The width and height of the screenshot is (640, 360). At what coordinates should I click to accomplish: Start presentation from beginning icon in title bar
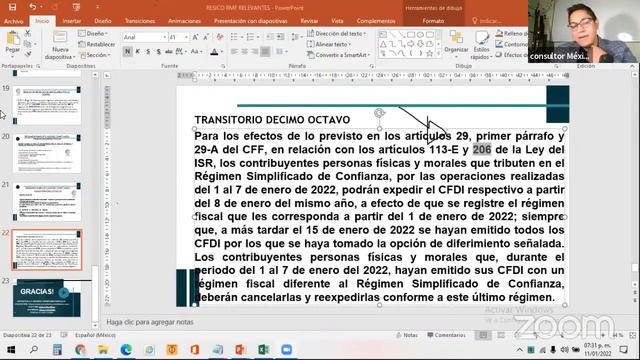pyautogui.click(x=76, y=7)
